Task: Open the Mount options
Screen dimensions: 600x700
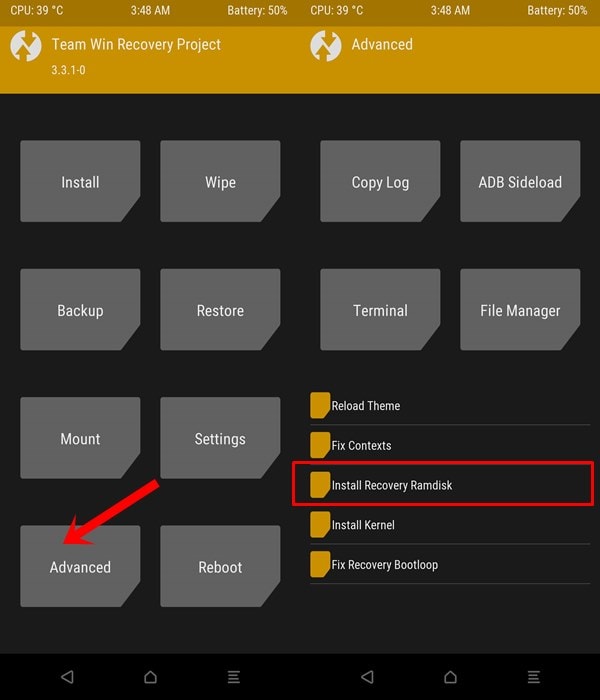Action: click(x=80, y=438)
